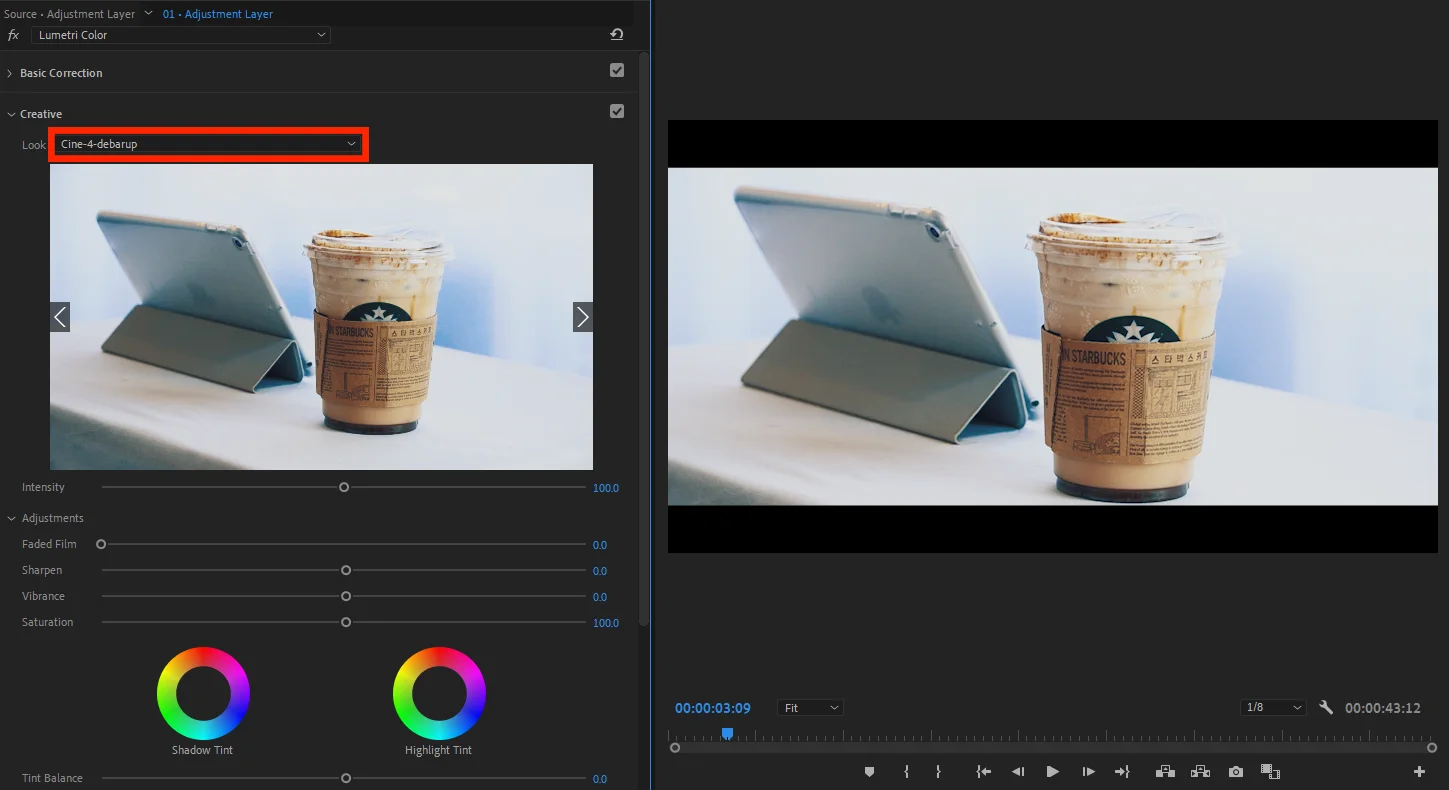Expand the Basic Correction section

[10, 73]
